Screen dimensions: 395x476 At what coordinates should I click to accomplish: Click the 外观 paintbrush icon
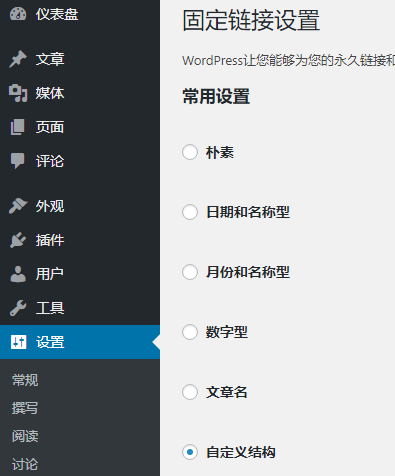tap(18, 206)
